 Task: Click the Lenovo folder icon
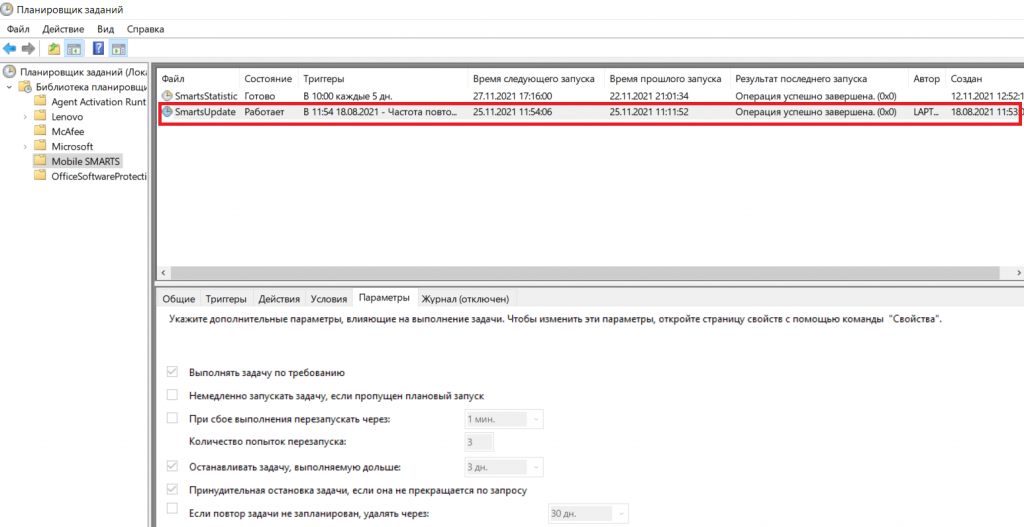point(40,116)
